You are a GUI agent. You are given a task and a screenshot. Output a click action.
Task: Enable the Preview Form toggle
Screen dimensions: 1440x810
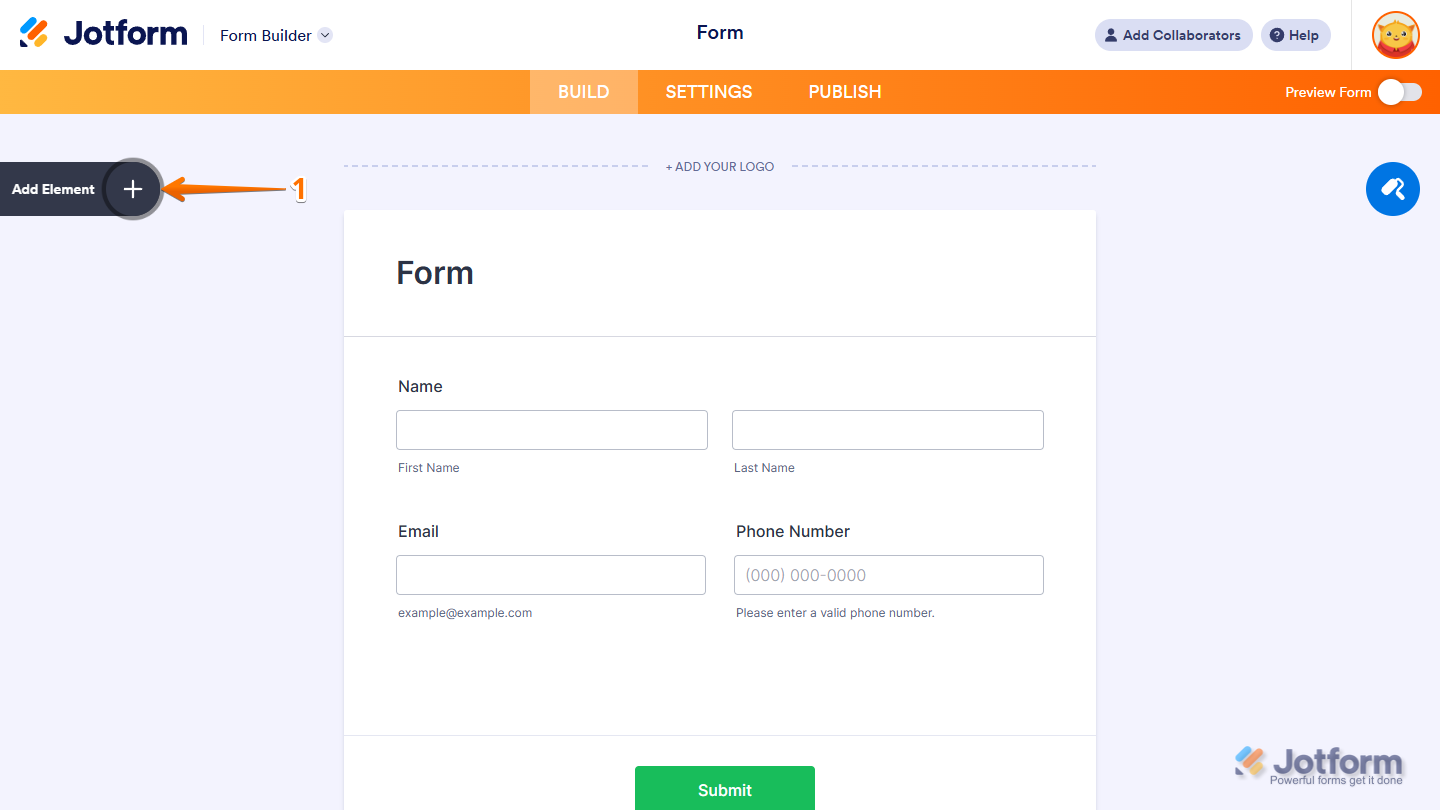pyautogui.click(x=1397, y=91)
